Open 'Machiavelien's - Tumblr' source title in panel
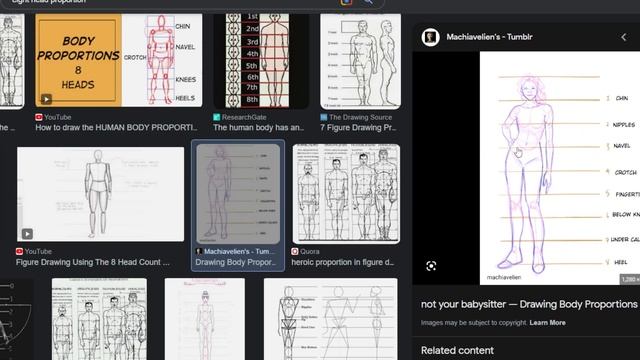 [x=489, y=37]
